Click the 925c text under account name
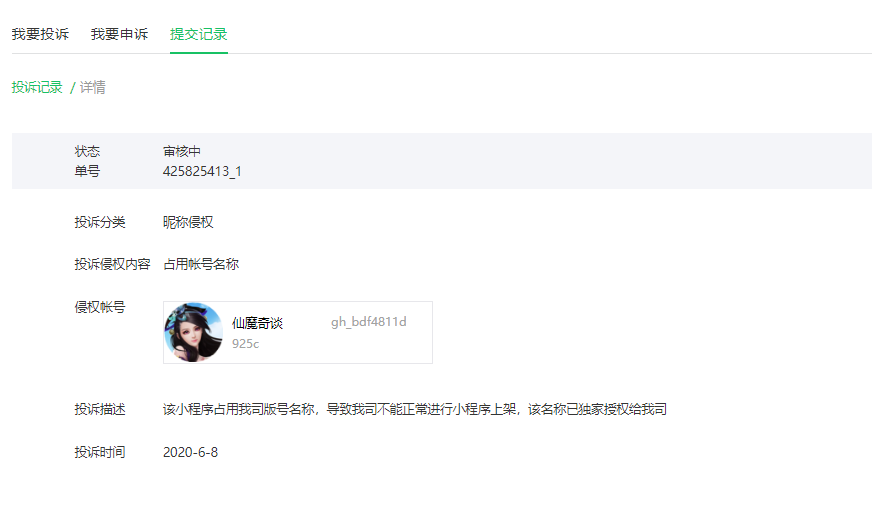 245,344
